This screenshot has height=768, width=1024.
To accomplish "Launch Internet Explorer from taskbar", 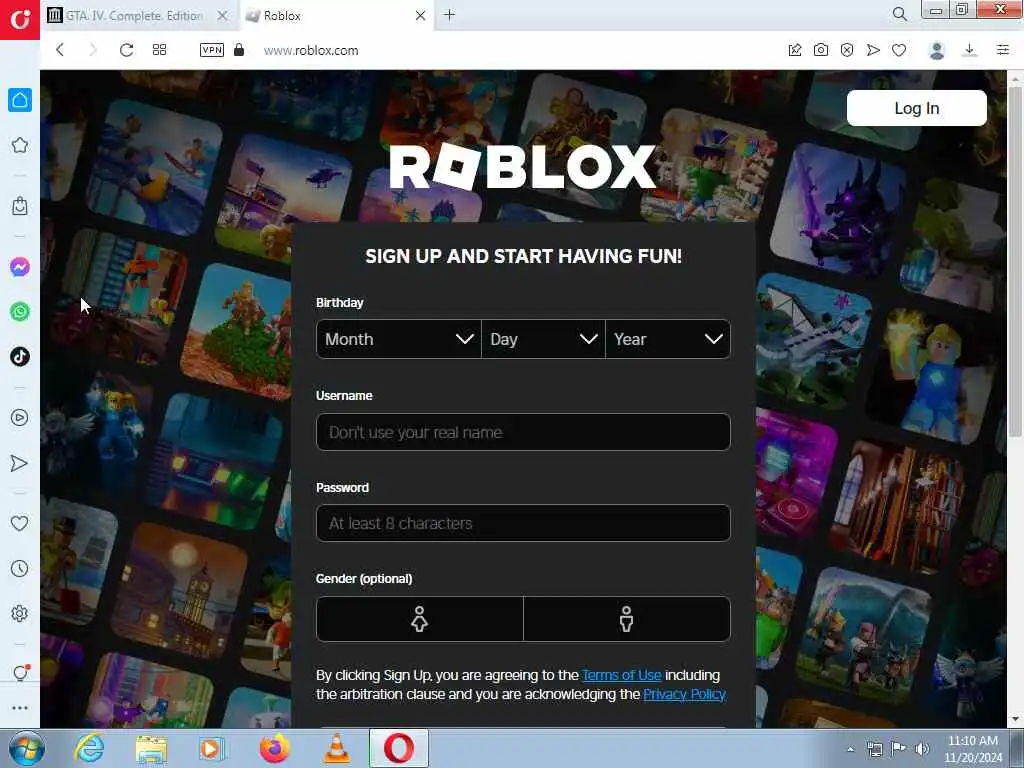I will click(89, 748).
